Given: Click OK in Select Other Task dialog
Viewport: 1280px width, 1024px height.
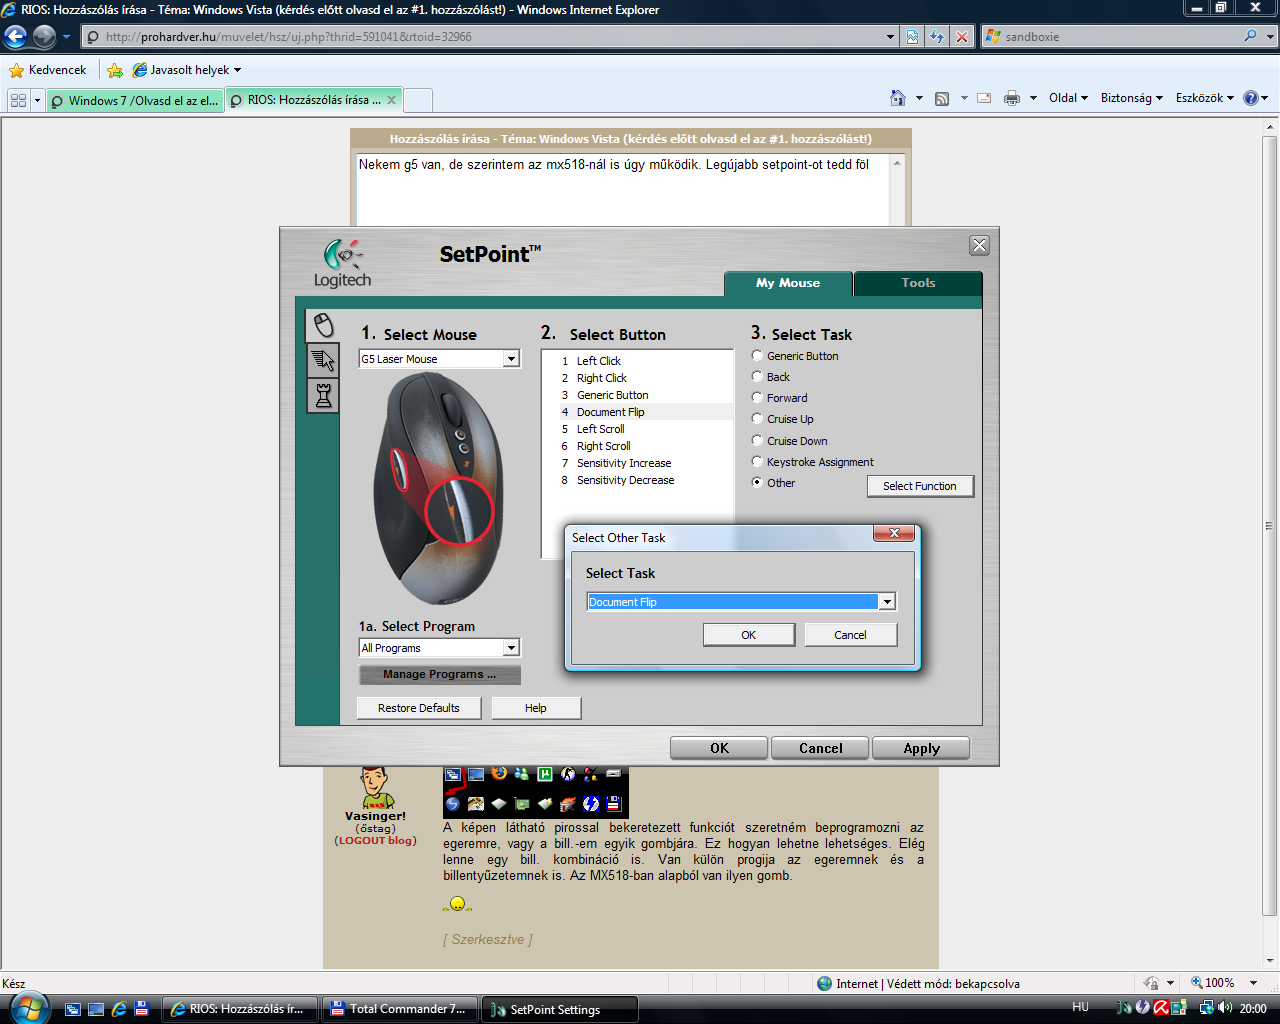Looking at the screenshot, I should [748, 635].
